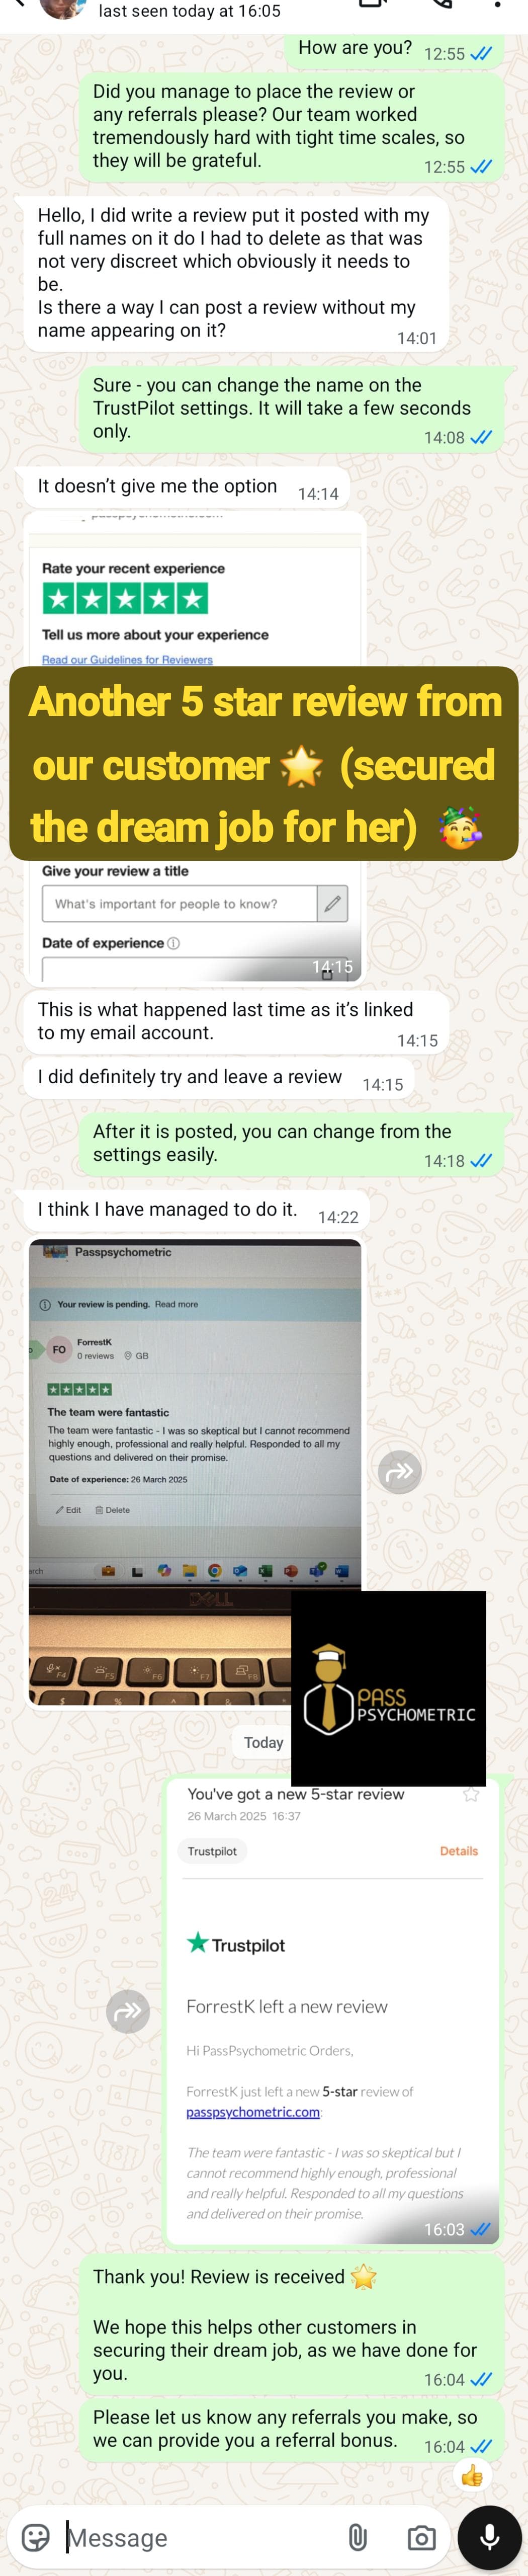This screenshot has width=528, height=2576.
Task: Forward the laptop review photo
Action: (400, 1472)
